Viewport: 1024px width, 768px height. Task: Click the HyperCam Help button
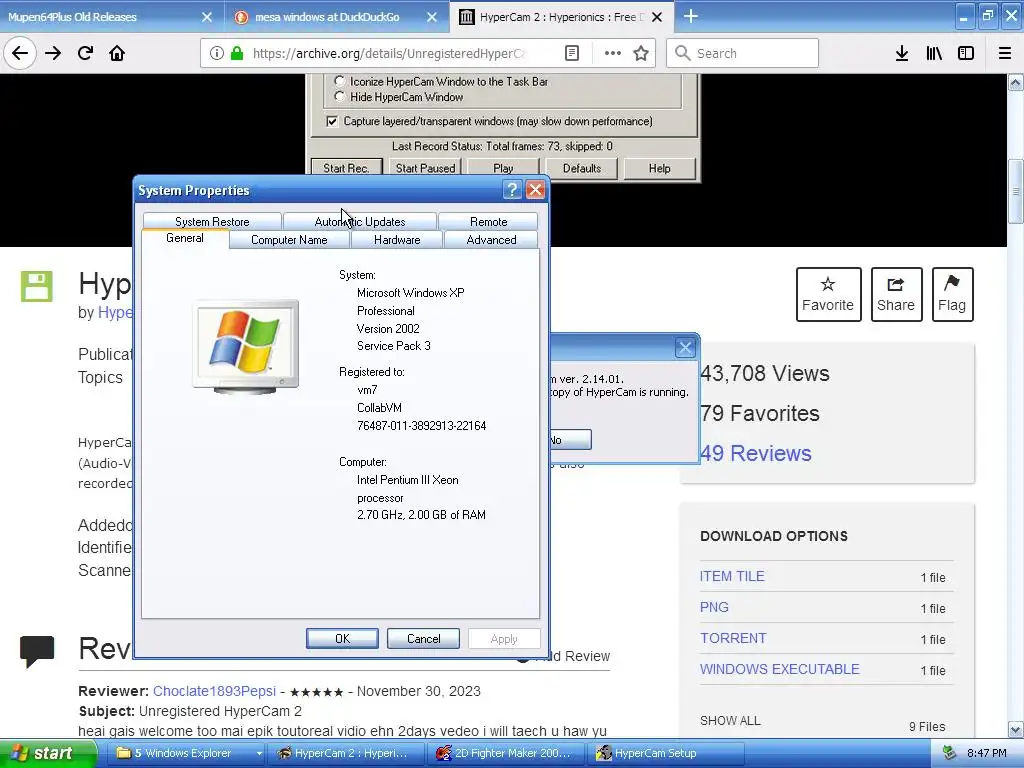pyautogui.click(x=659, y=168)
